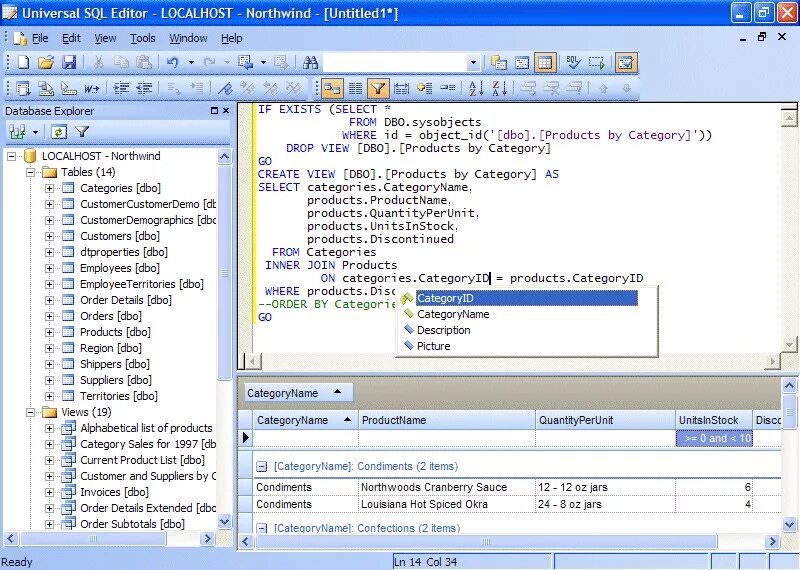The image size is (800, 570).
Task: Sort by the ProductName column header
Action: 447,420
